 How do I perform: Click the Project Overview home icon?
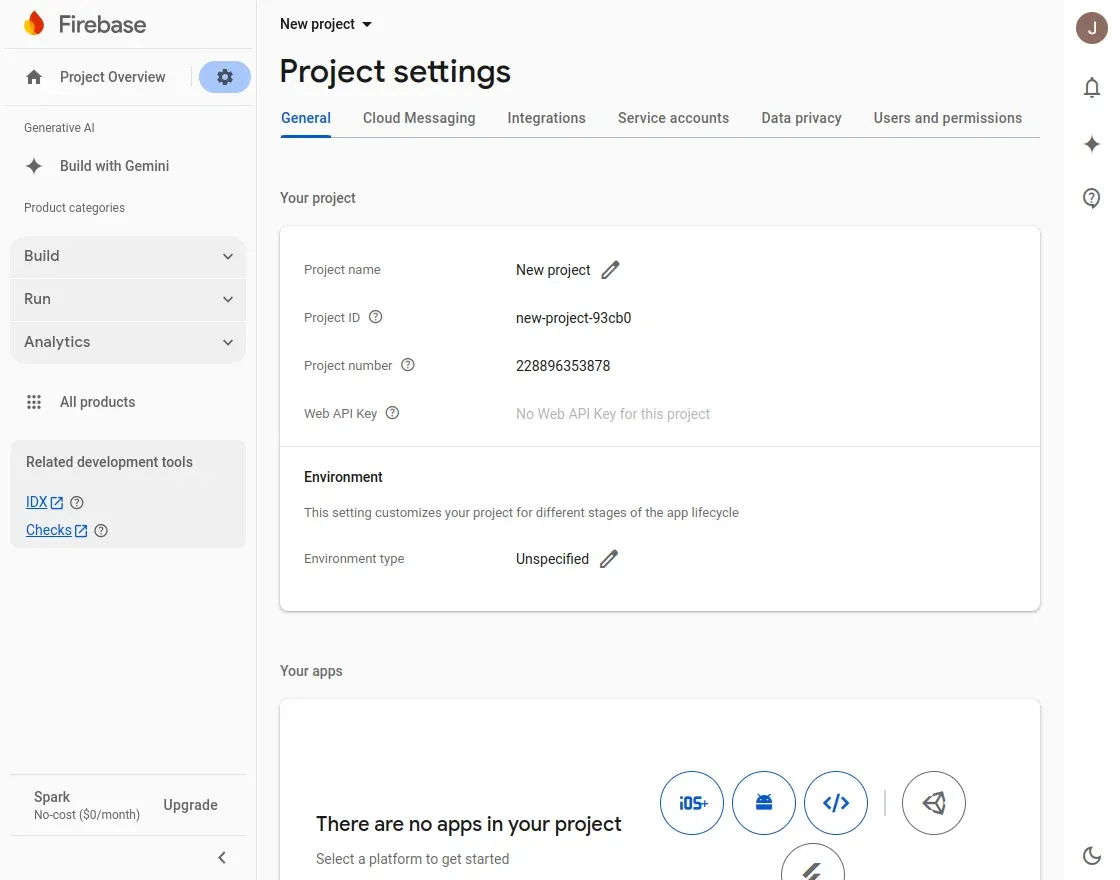(x=34, y=77)
